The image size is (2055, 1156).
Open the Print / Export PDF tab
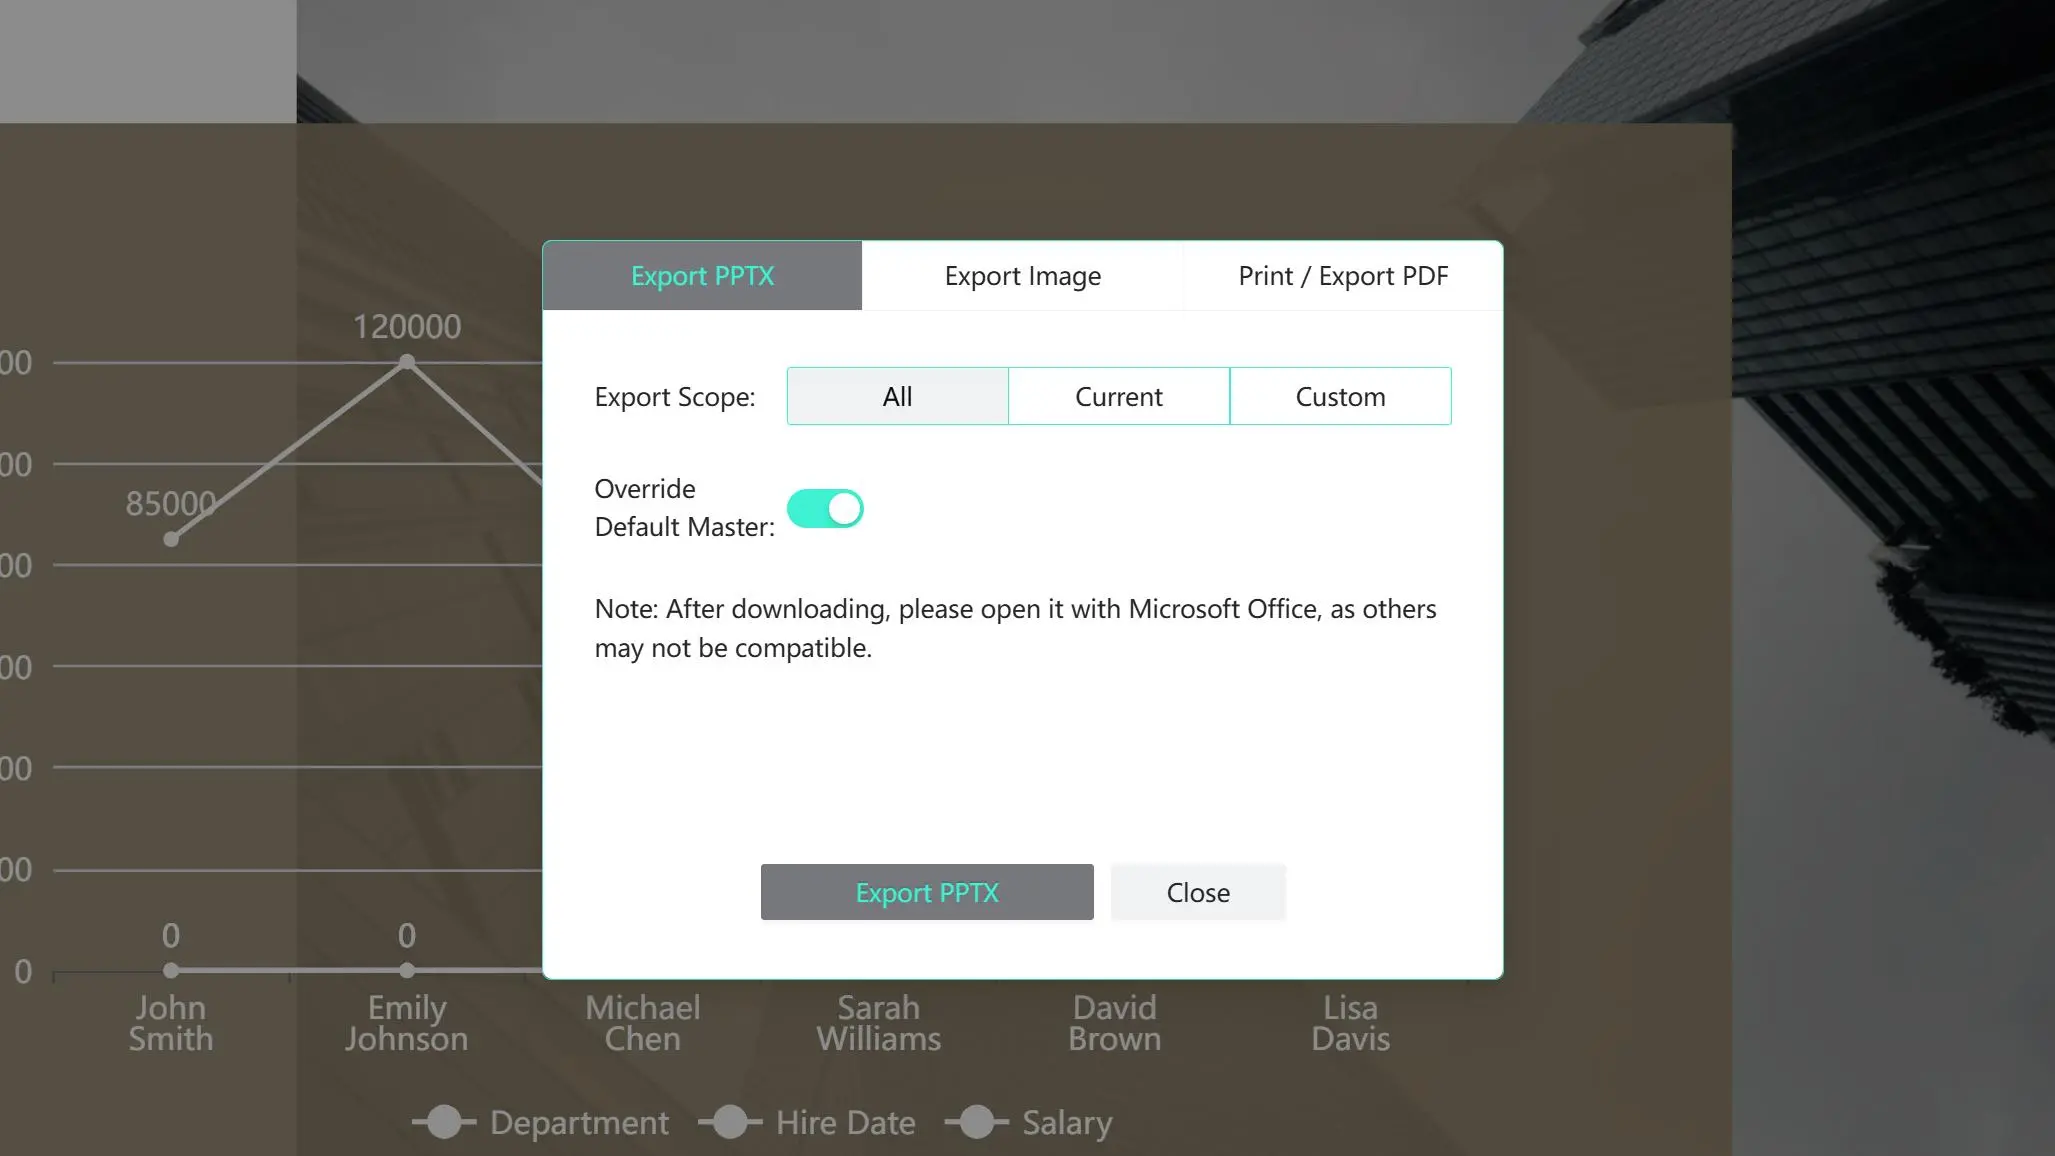pos(1342,276)
